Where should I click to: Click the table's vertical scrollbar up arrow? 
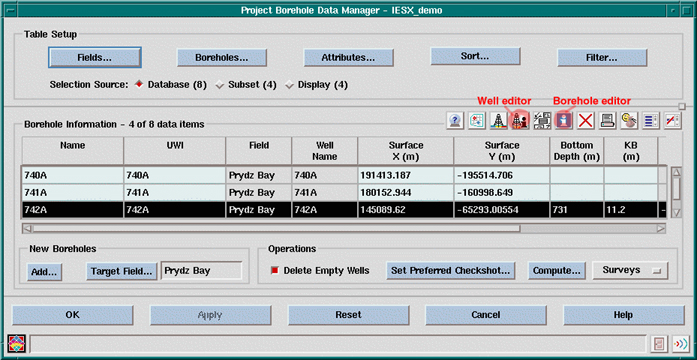point(676,172)
